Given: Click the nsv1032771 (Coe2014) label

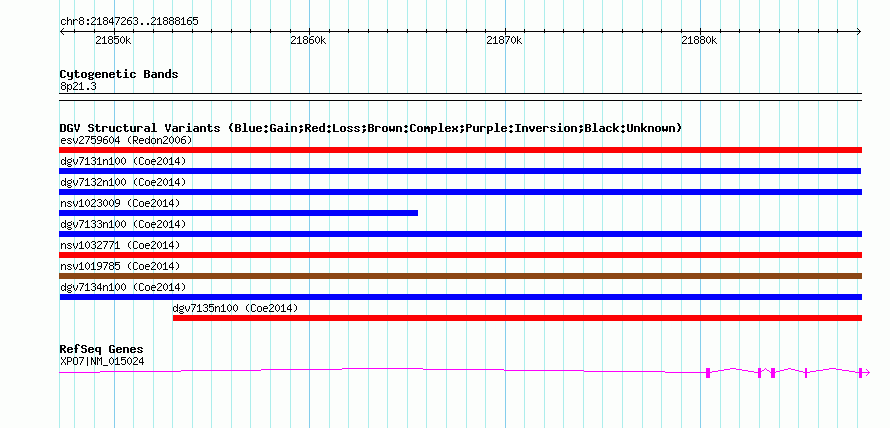Looking at the screenshot, I should 120,245.
